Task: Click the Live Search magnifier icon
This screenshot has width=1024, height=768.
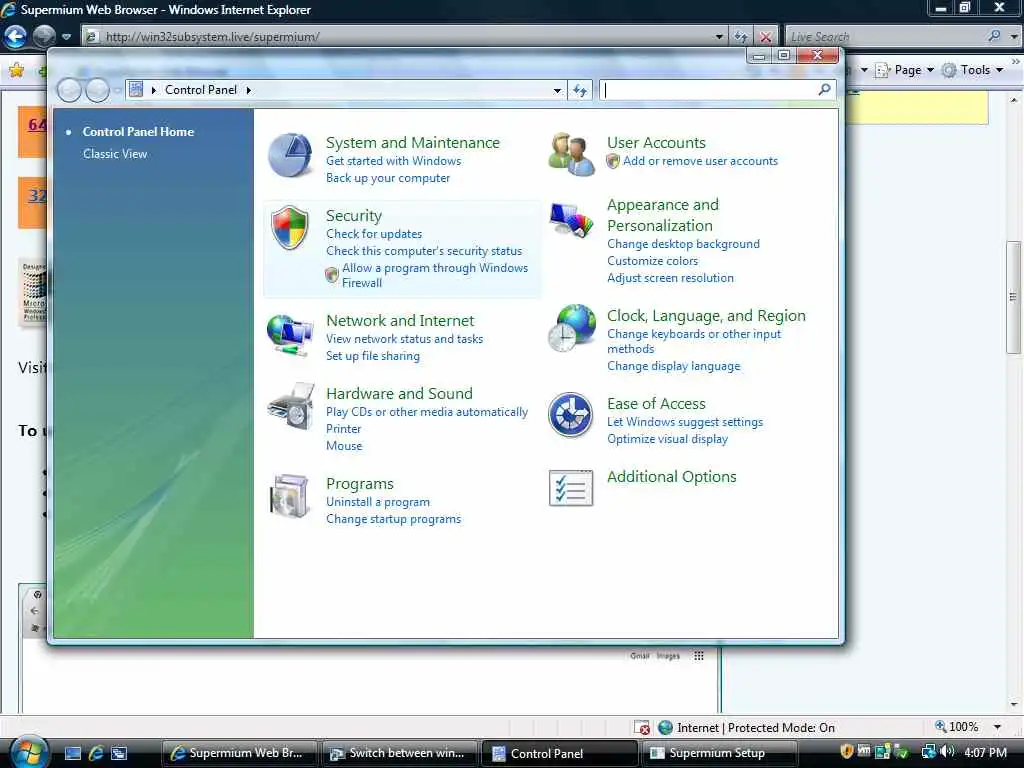Action: (993, 37)
